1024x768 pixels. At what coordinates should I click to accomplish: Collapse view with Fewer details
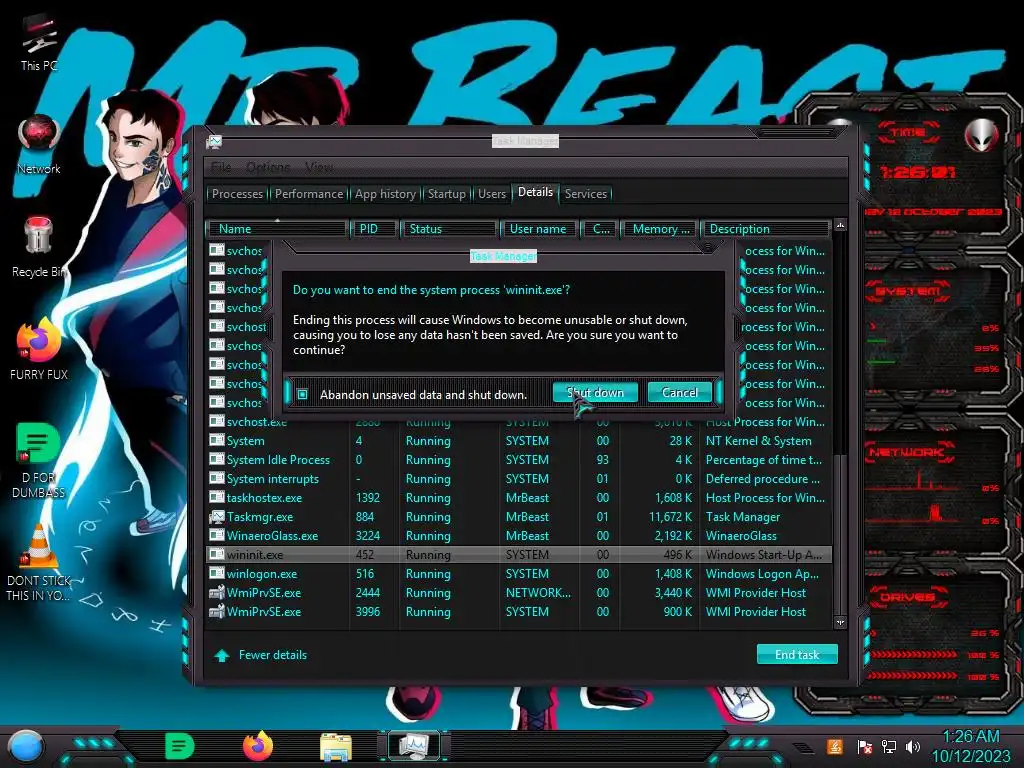(x=261, y=655)
